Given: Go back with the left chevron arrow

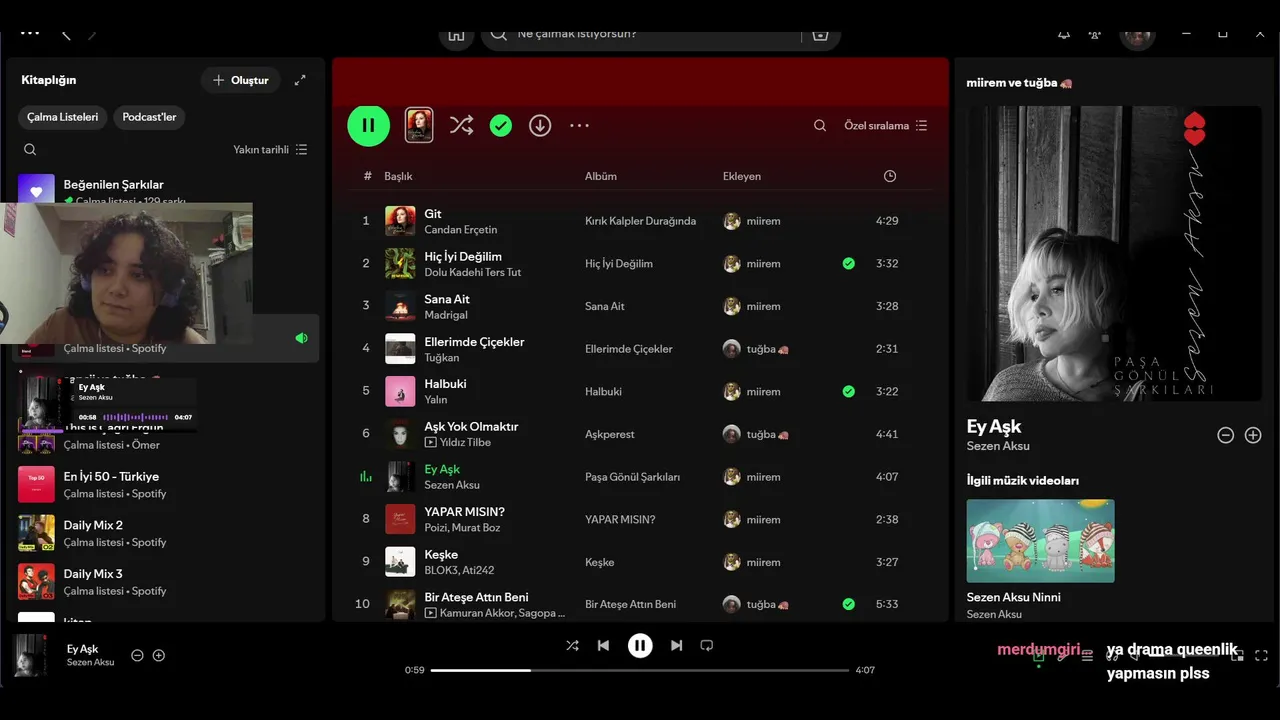Looking at the screenshot, I should [x=66, y=34].
